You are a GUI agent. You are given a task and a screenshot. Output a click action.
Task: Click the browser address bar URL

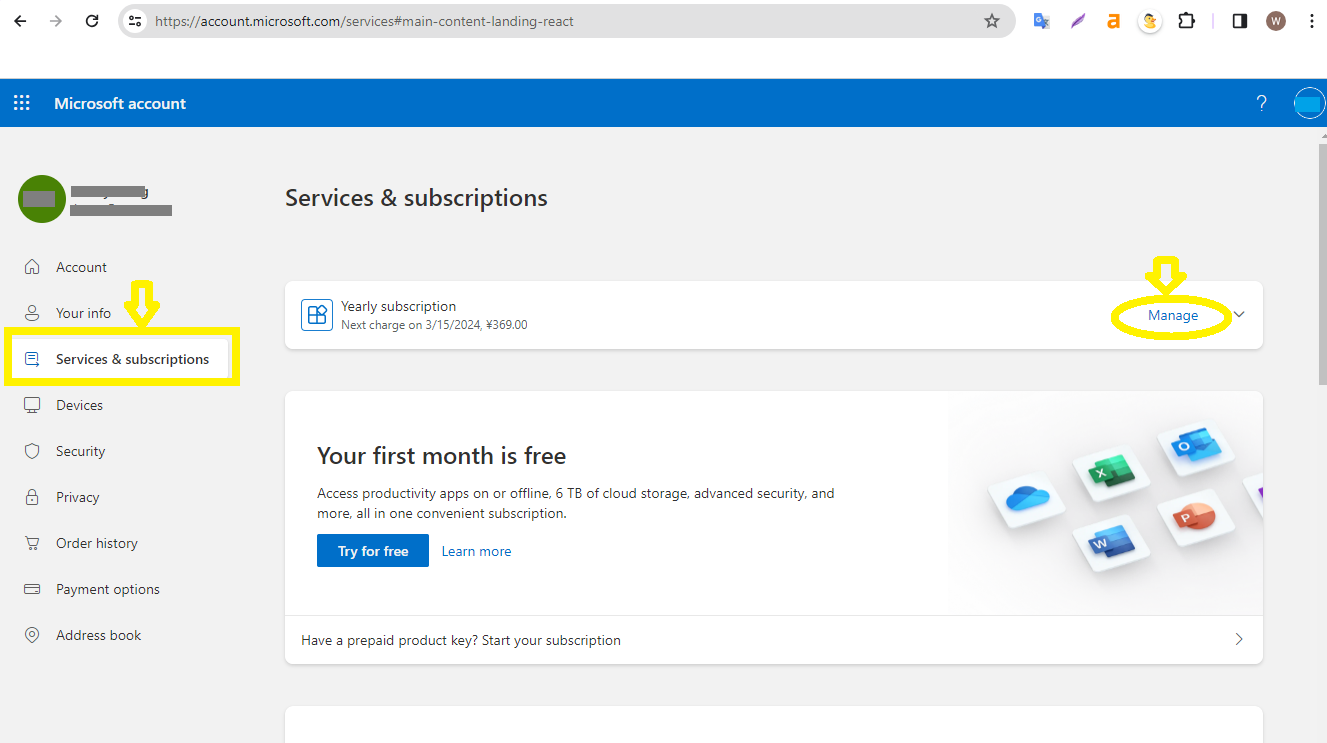364,21
